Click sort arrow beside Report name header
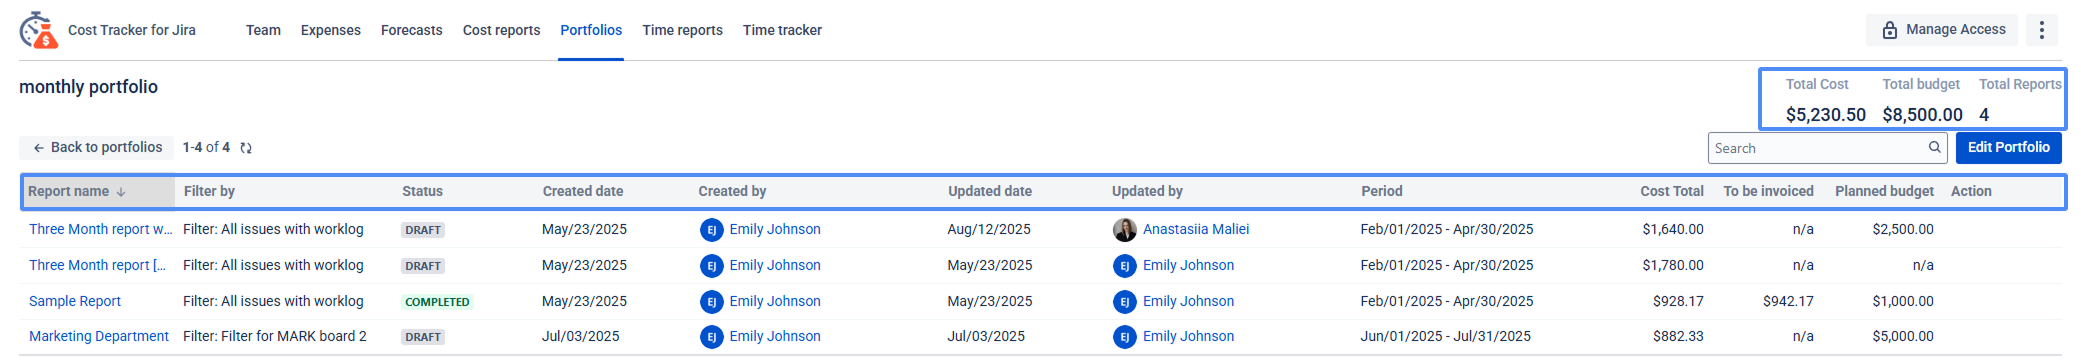The height and width of the screenshot is (364, 2081). [121, 192]
